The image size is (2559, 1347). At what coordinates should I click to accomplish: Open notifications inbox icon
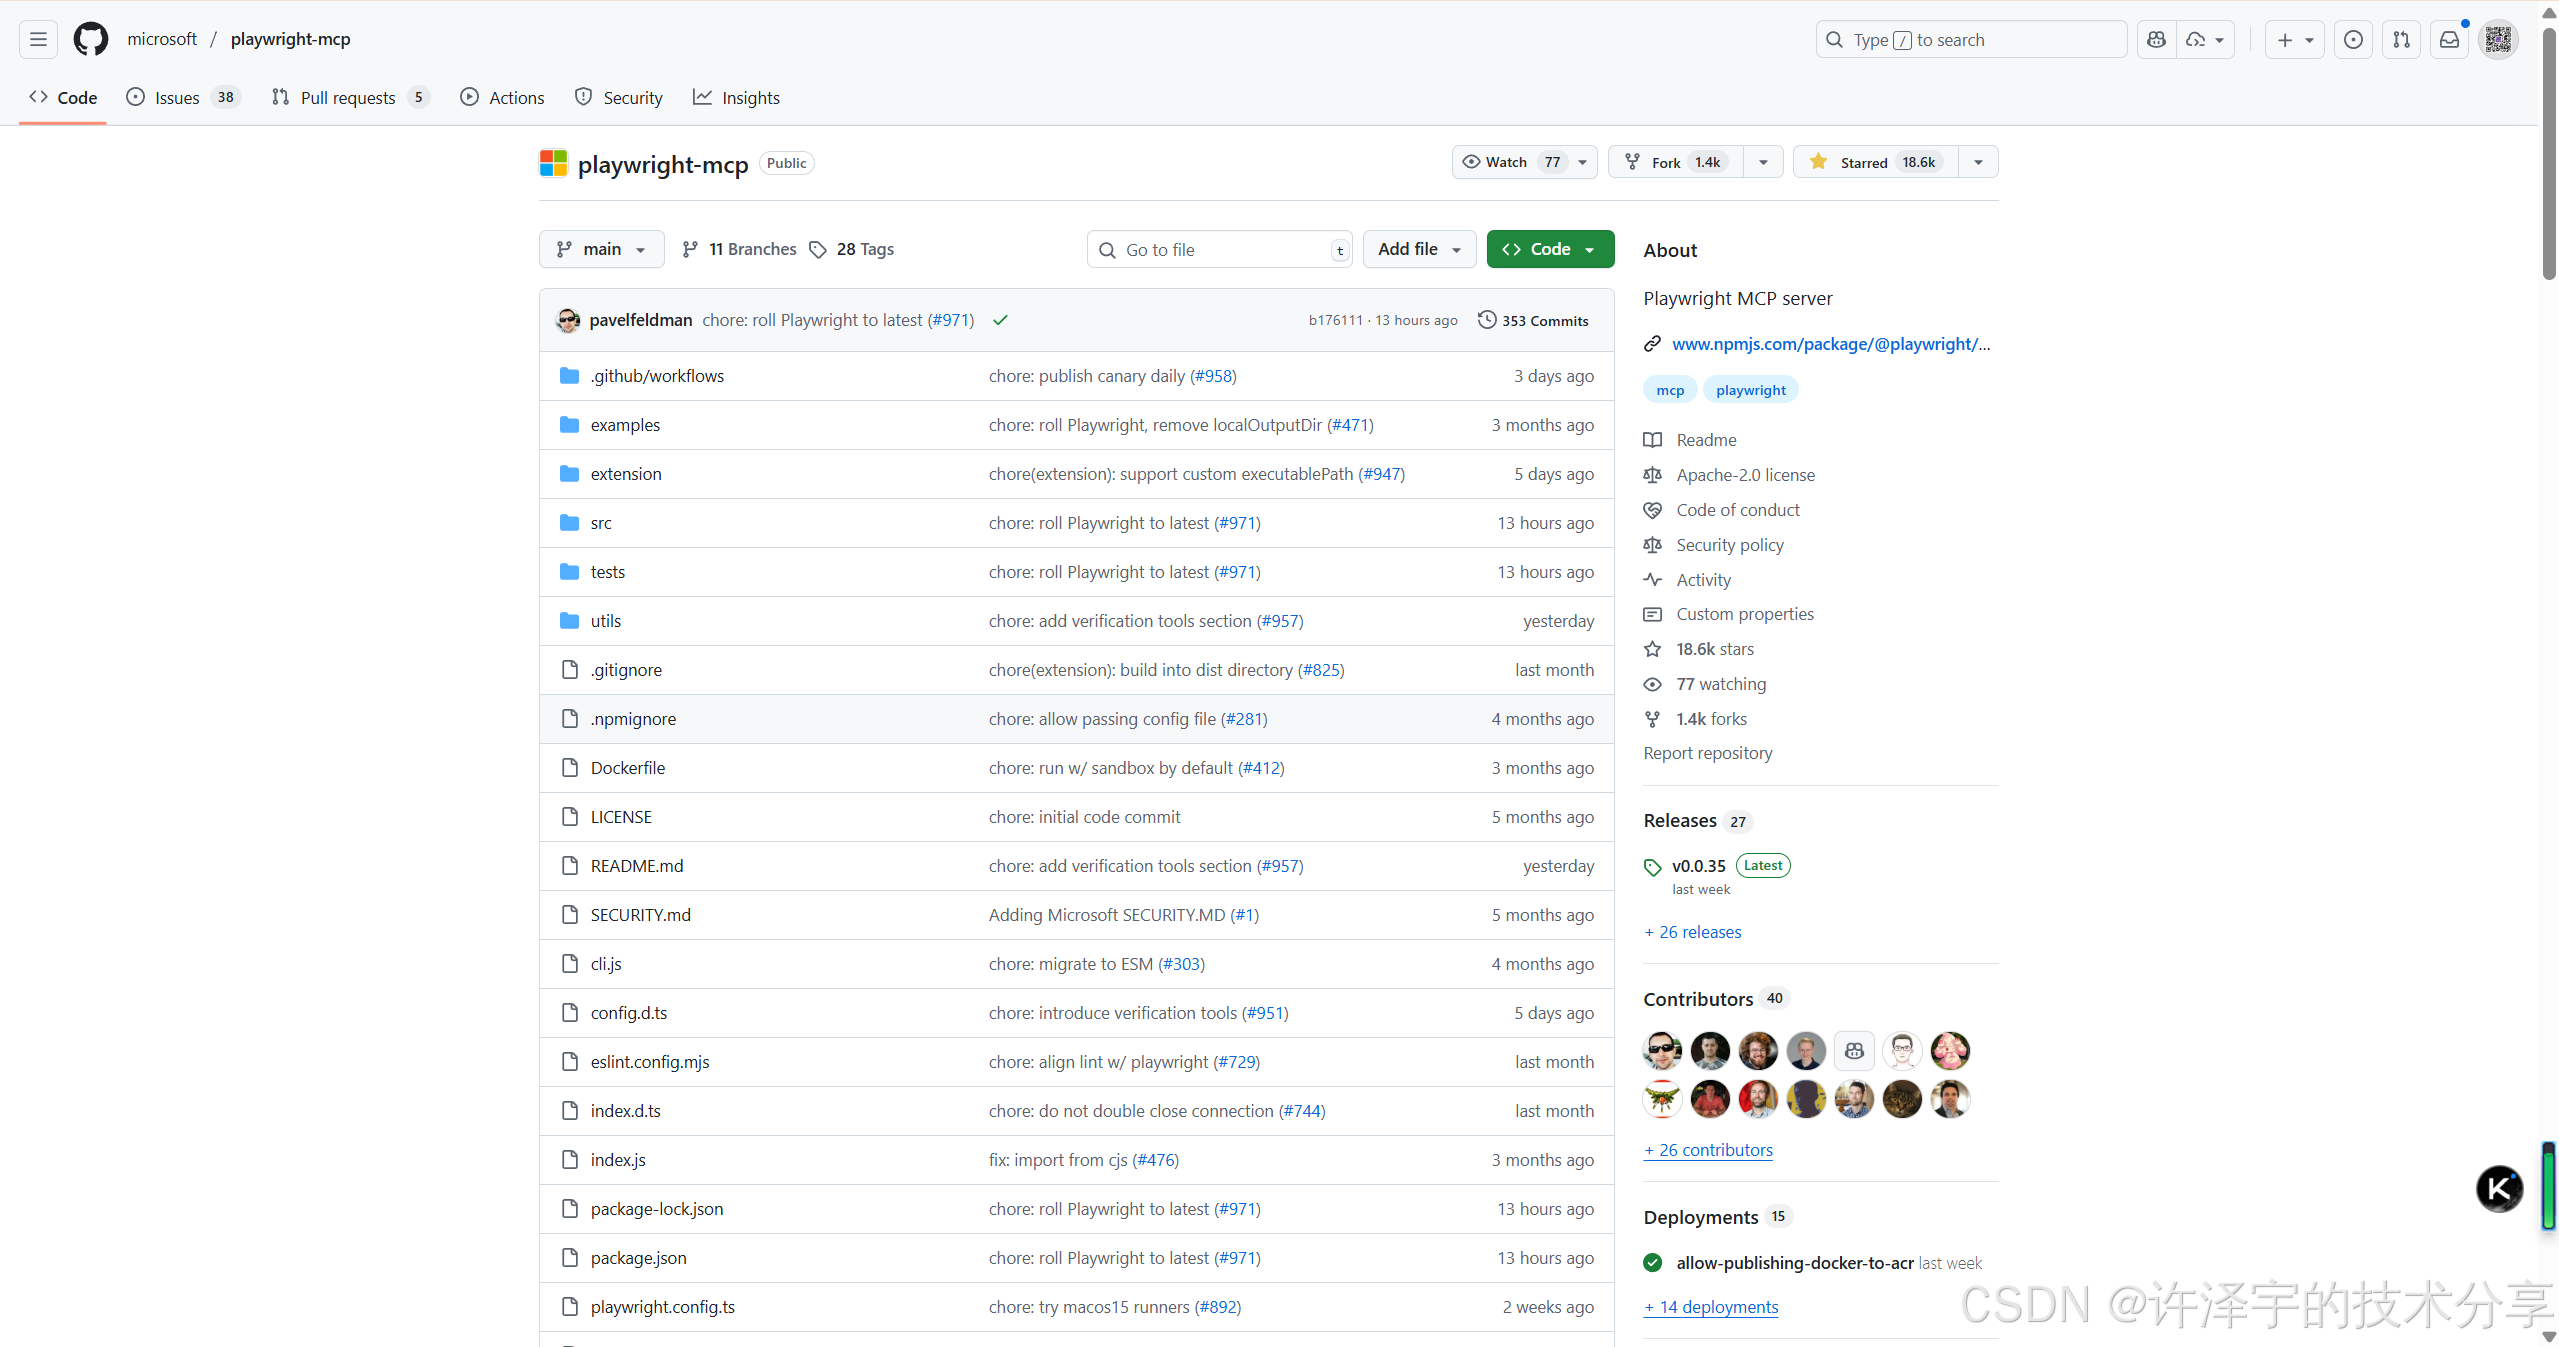(x=2449, y=39)
